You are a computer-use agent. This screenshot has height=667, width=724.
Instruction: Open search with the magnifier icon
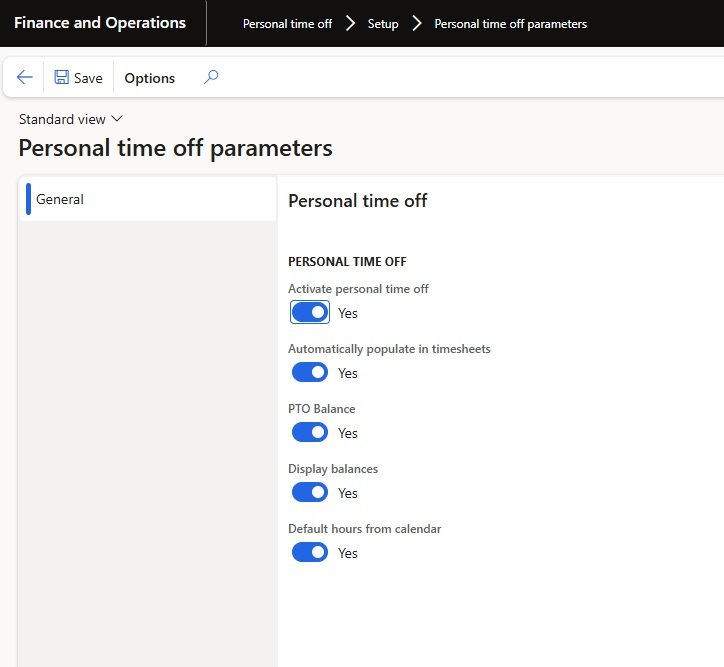tap(210, 77)
